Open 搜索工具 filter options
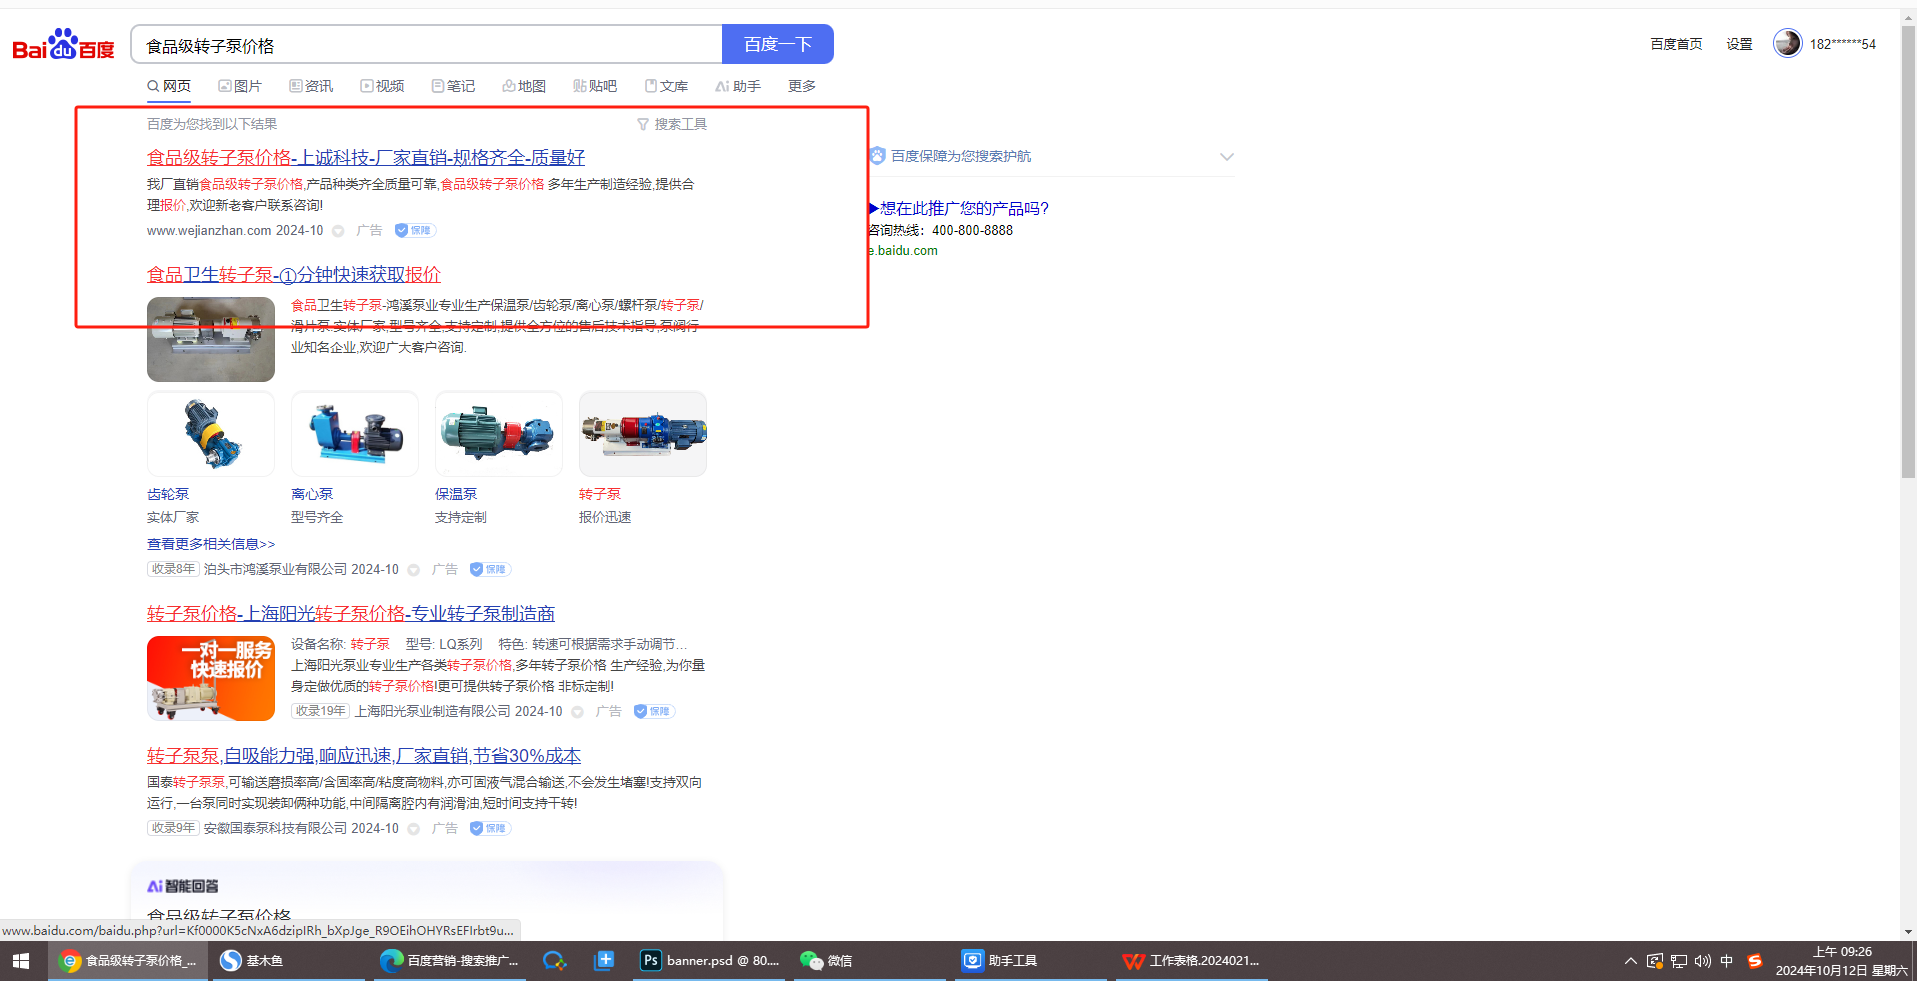The width and height of the screenshot is (1917, 981). pyautogui.click(x=672, y=124)
